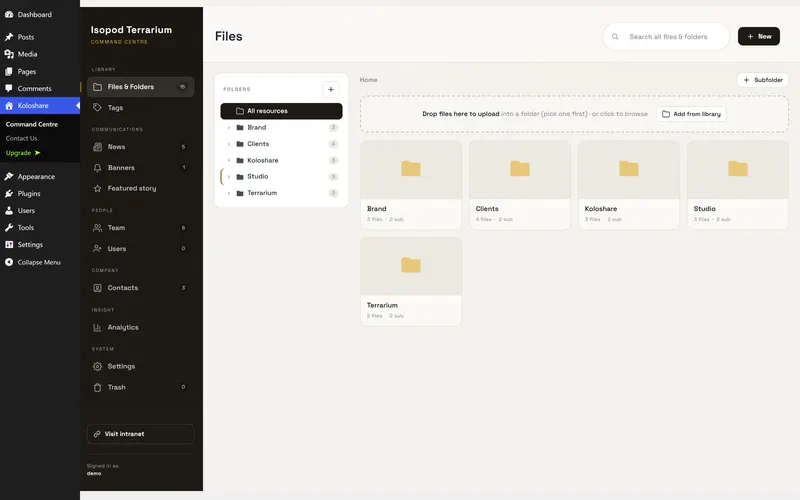
Task: Click the '2 files · 2 sub' text under Terrarium
Action: (385, 316)
